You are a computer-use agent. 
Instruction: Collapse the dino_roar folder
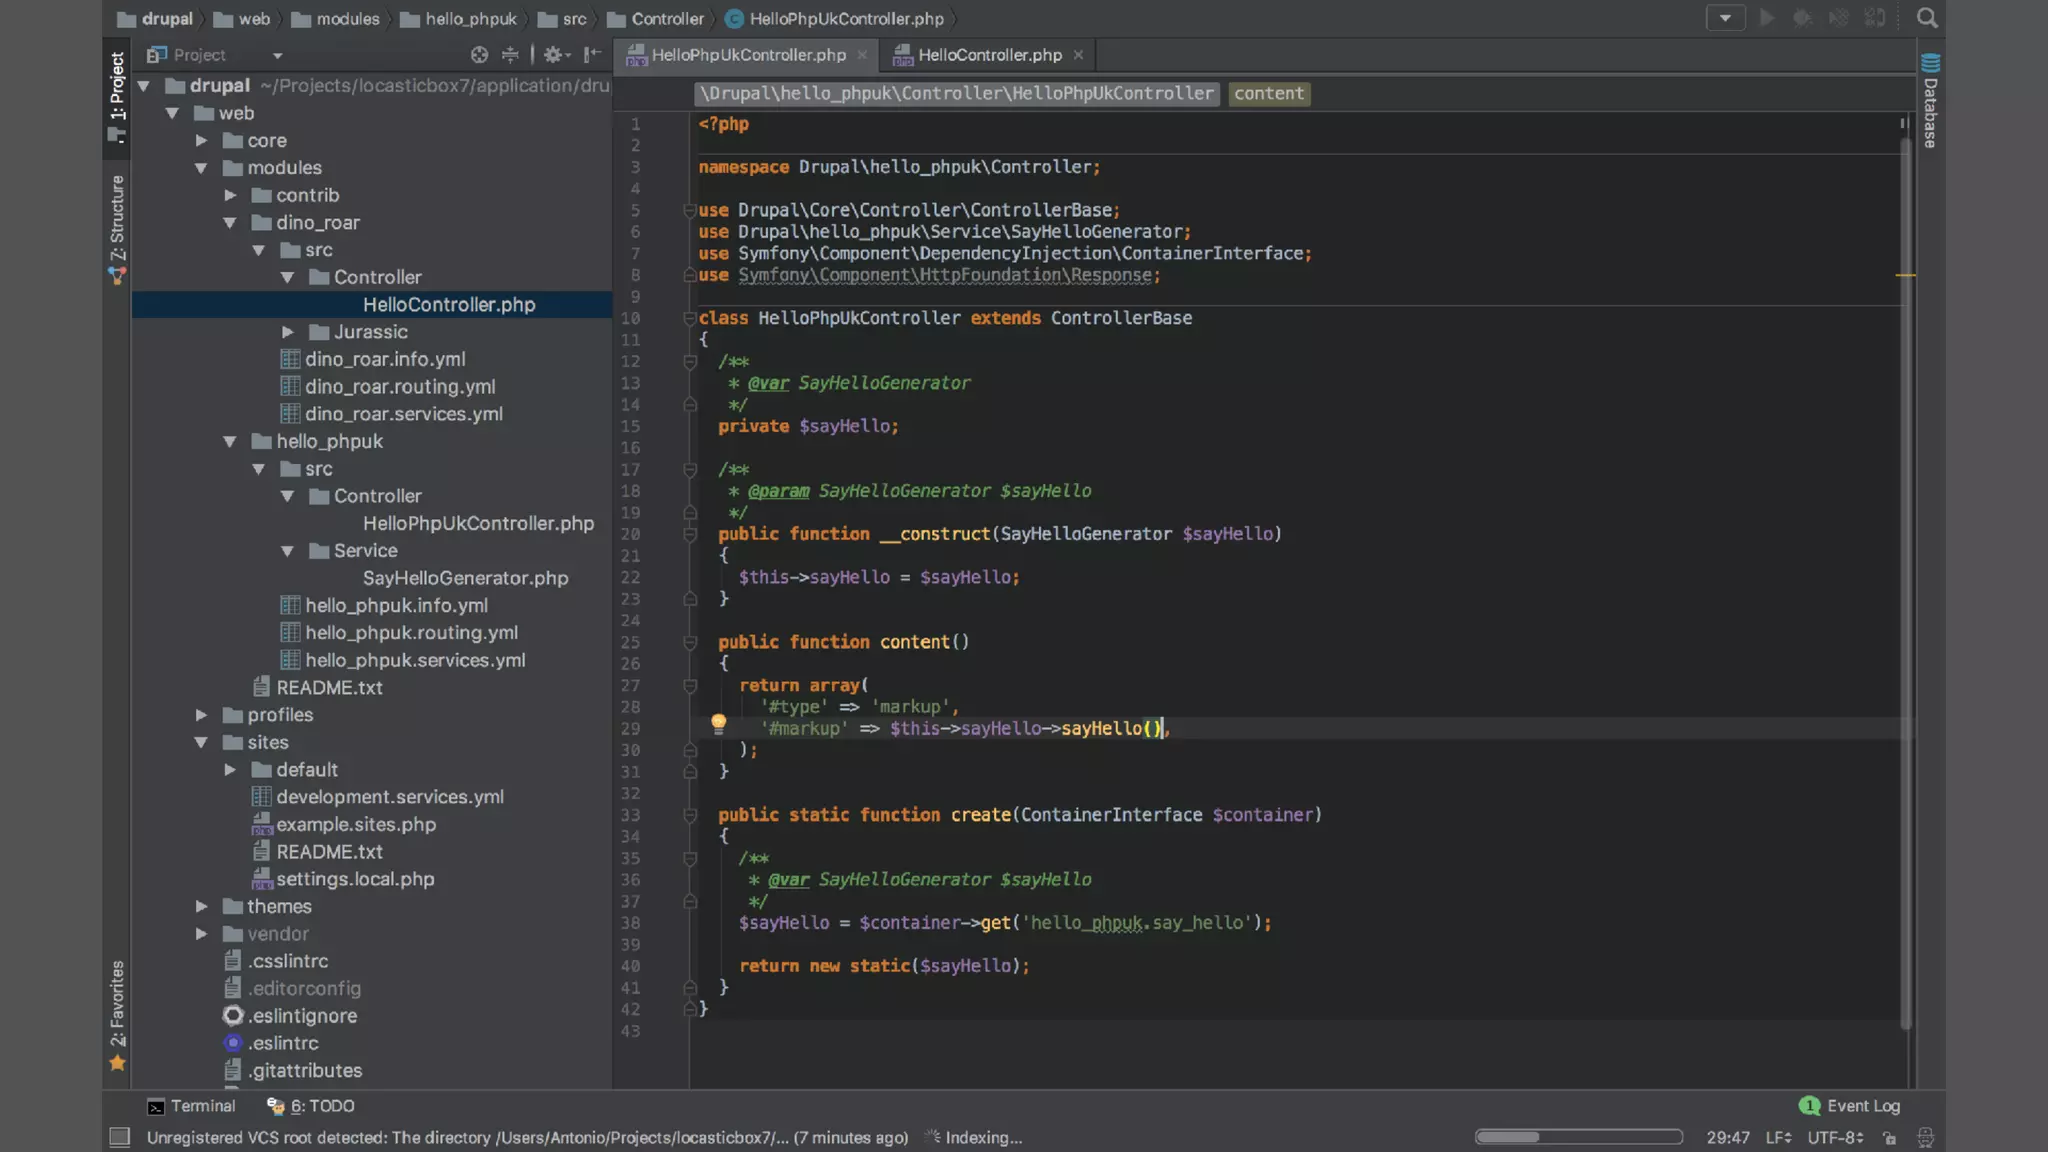(230, 222)
